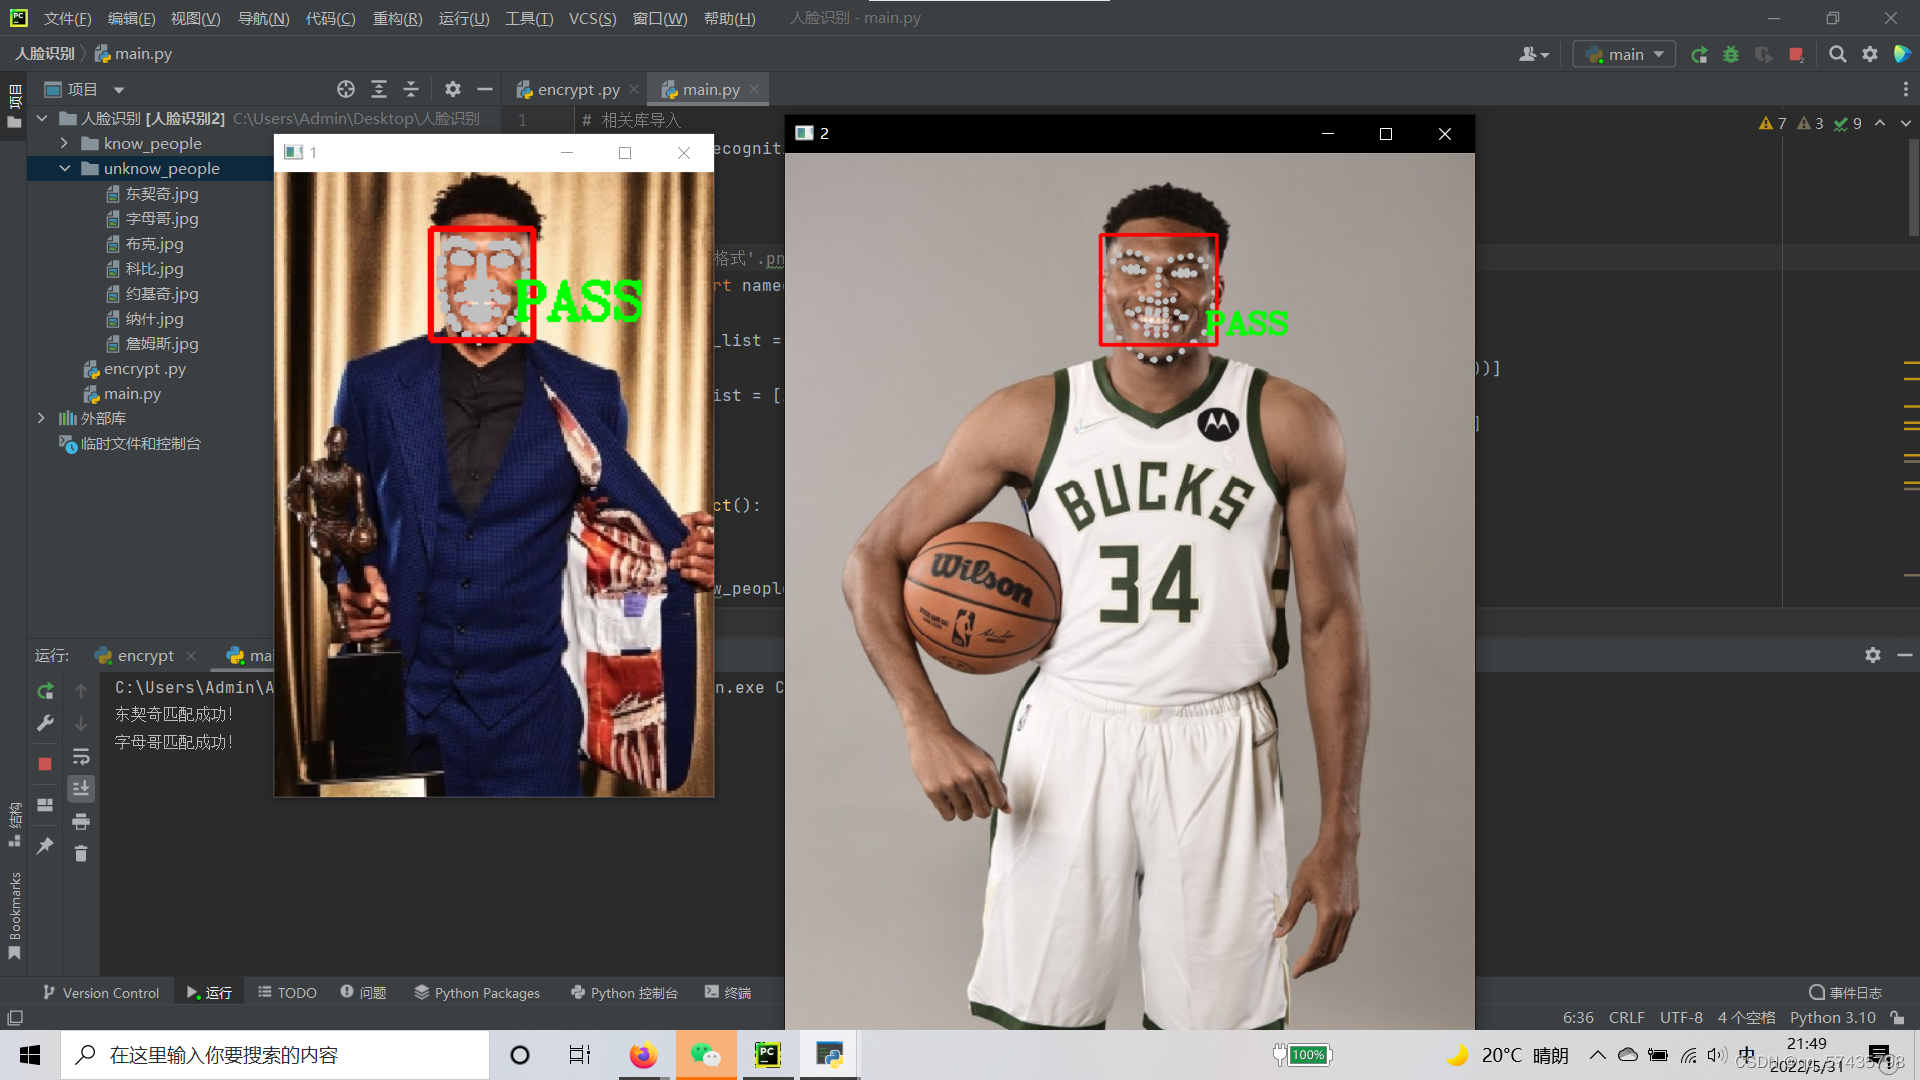Stop execution in the top toolbar
Viewport: 1920px width, 1080px height.
click(x=1796, y=54)
